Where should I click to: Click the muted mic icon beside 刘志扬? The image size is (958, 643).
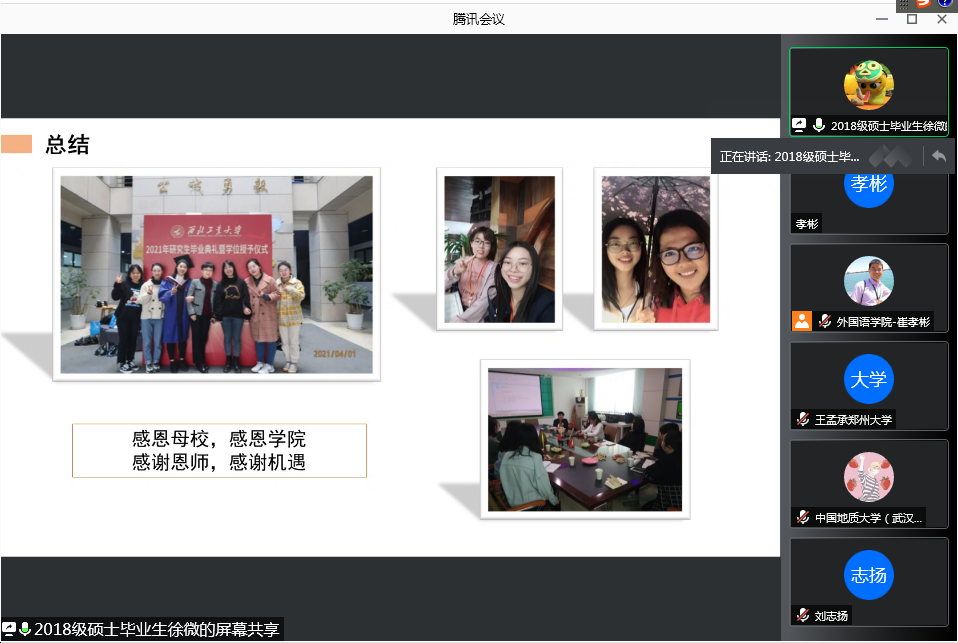802,616
